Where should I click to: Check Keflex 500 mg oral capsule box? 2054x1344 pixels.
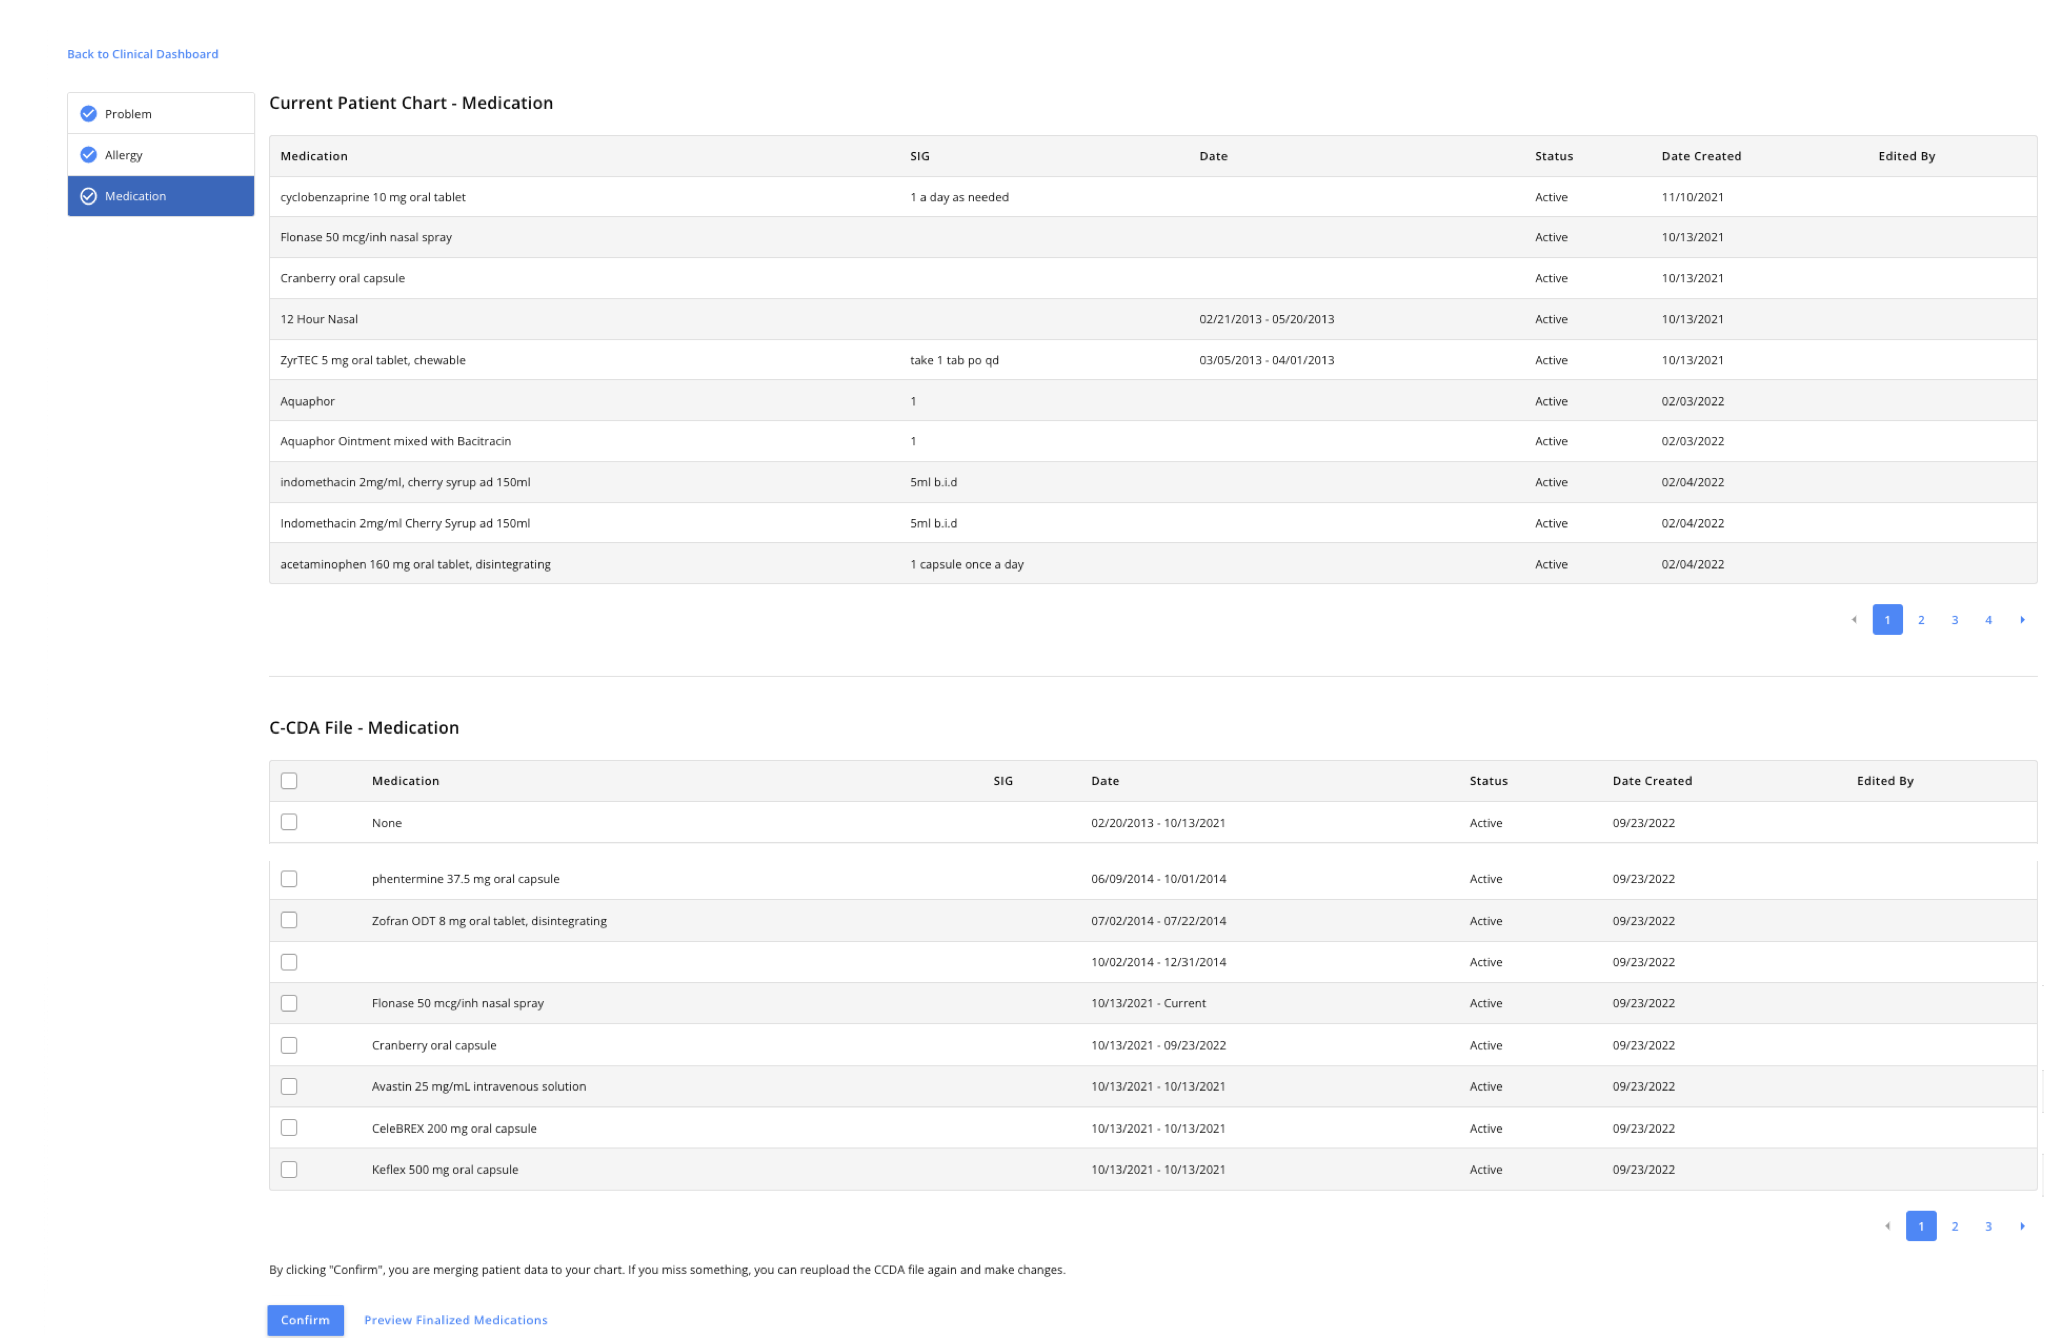coord(289,1169)
